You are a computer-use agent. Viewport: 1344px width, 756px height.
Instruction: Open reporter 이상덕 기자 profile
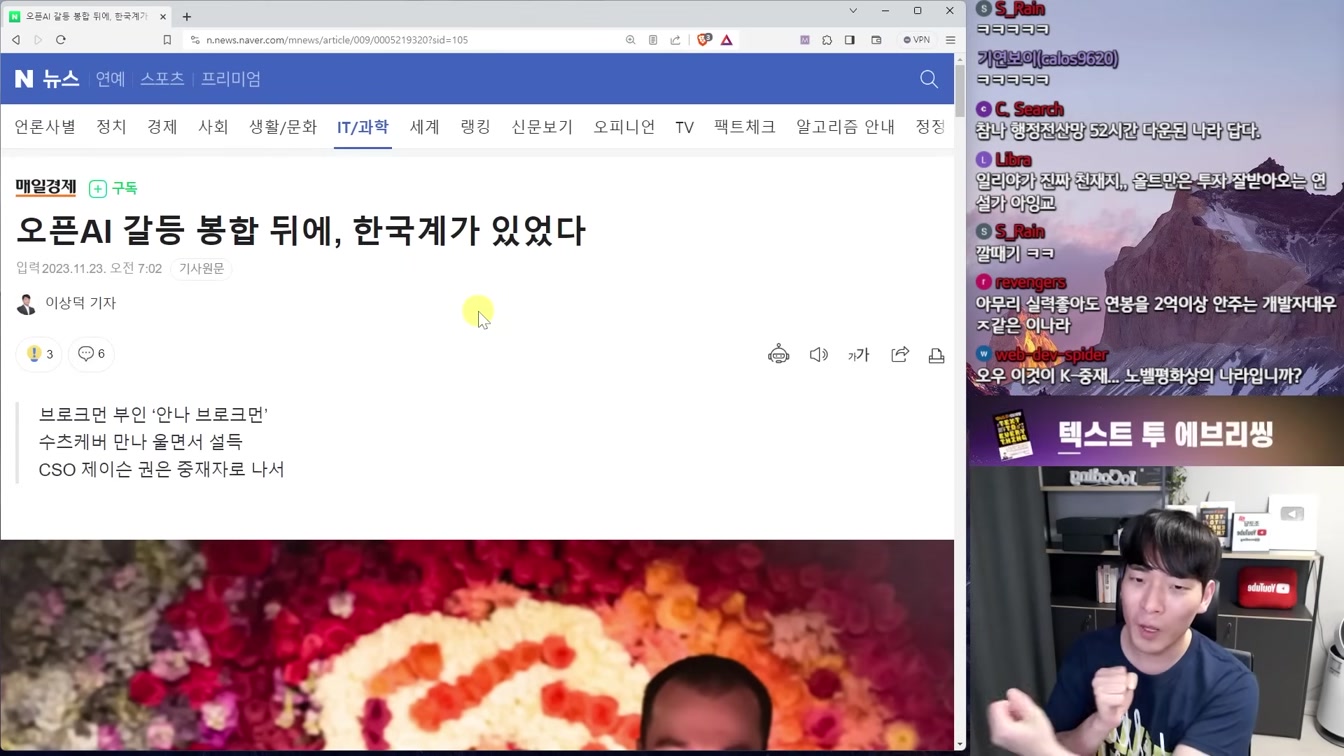click(67, 303)
